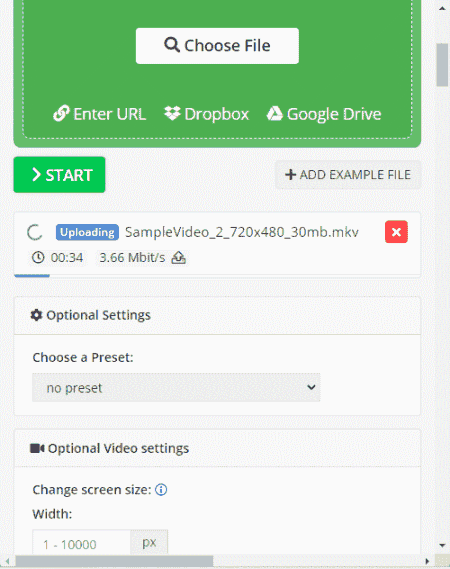Click the 3.66 Mbit/s upload speed

[132, 258]
